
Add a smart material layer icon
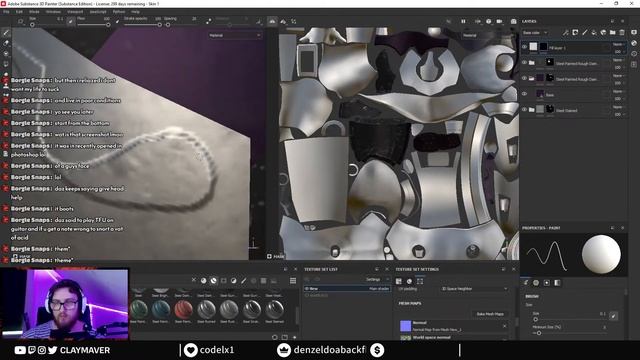point(603,33)
